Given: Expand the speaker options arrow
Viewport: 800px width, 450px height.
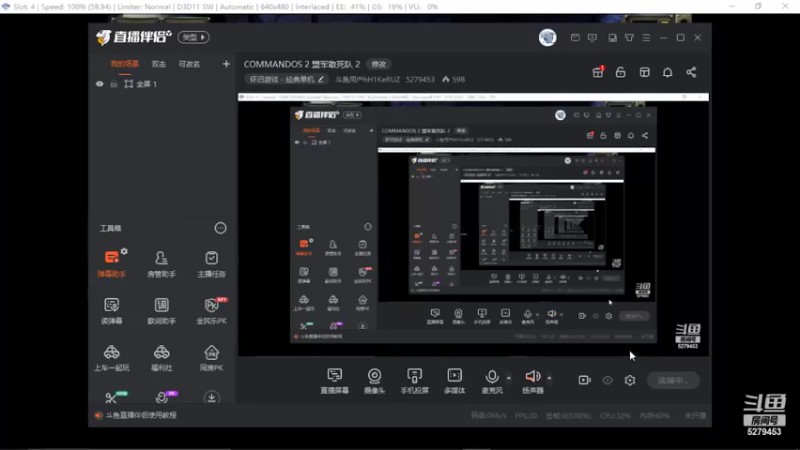Looking at the screenshot, I should pyautogui.click(x=549, y=378).
